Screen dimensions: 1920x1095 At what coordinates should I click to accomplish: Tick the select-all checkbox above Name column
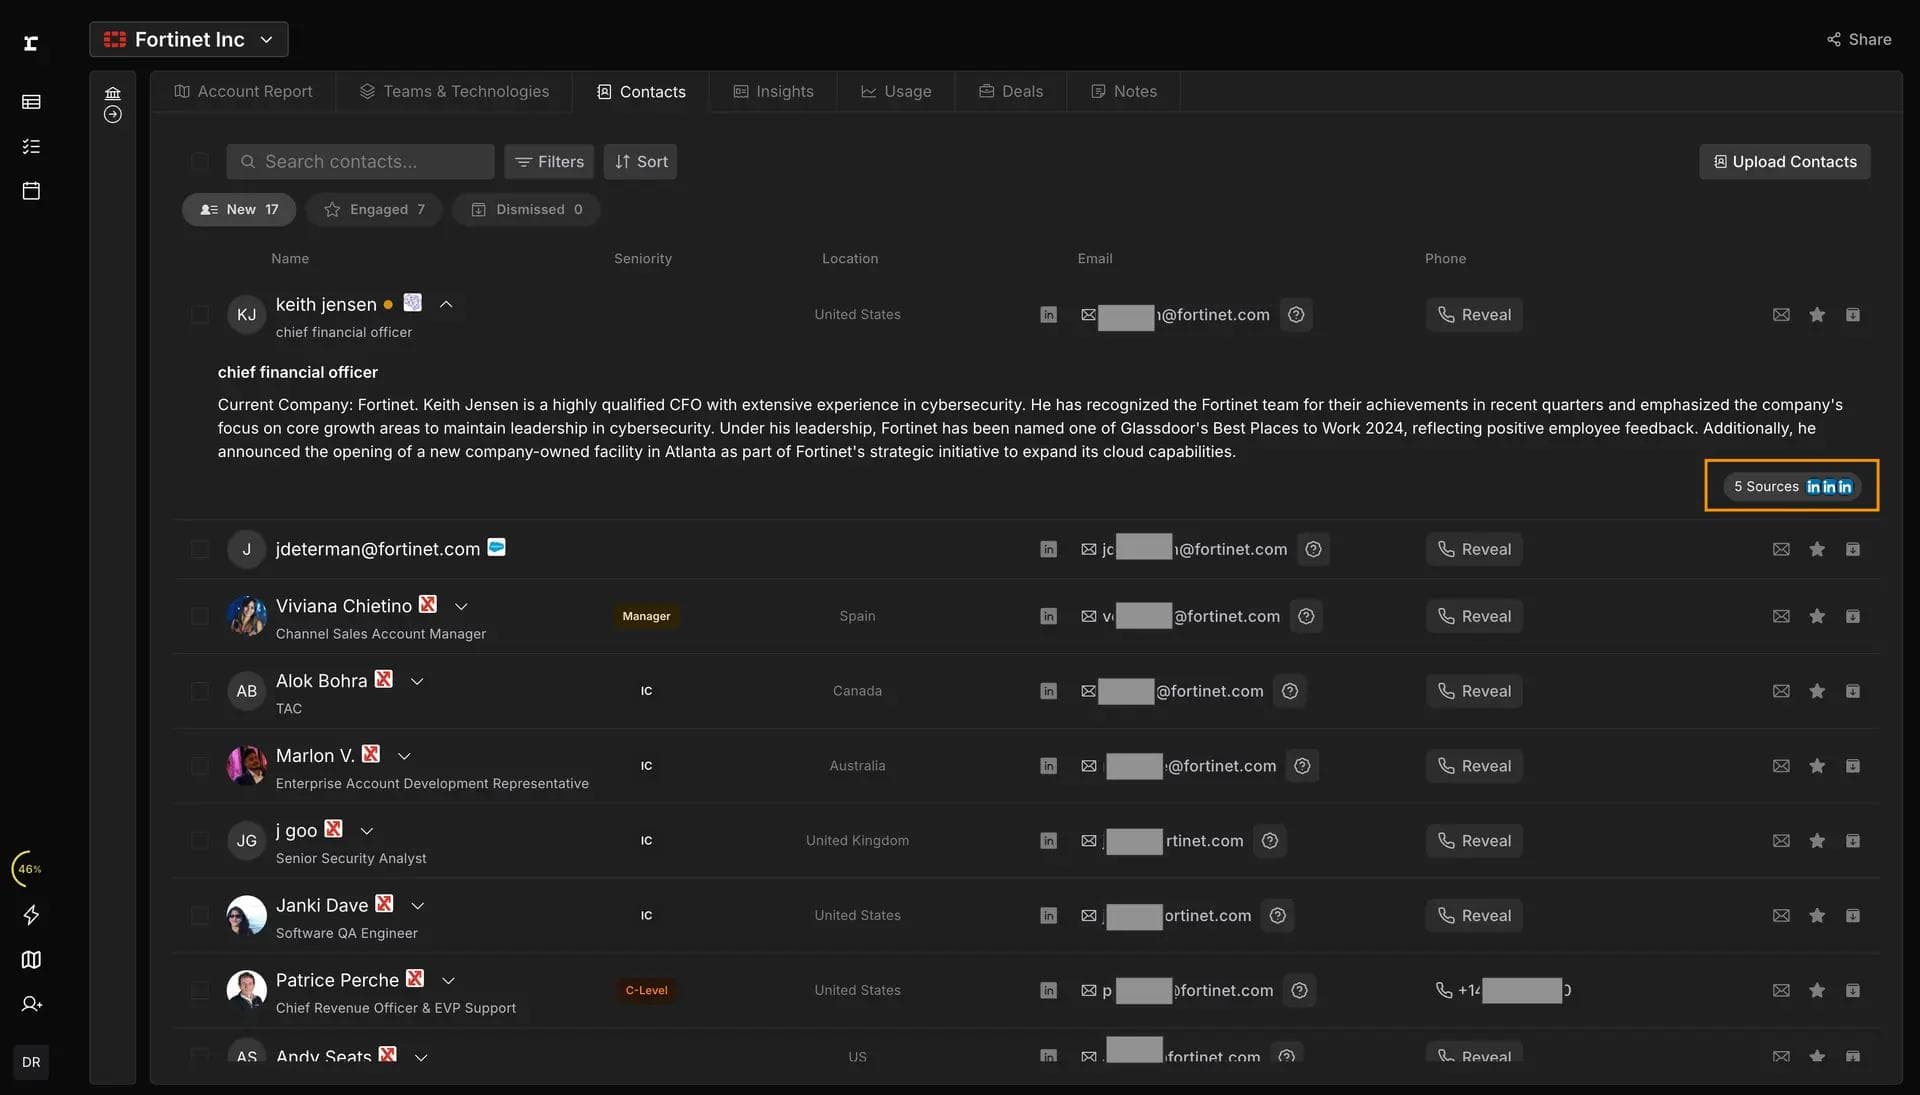click(200, 161)
